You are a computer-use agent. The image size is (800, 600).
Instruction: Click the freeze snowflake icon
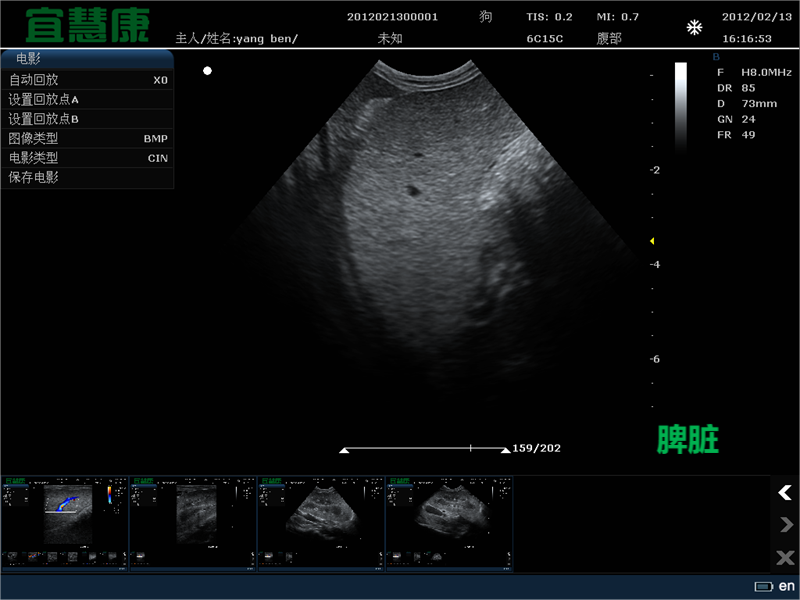click(694, 28)
